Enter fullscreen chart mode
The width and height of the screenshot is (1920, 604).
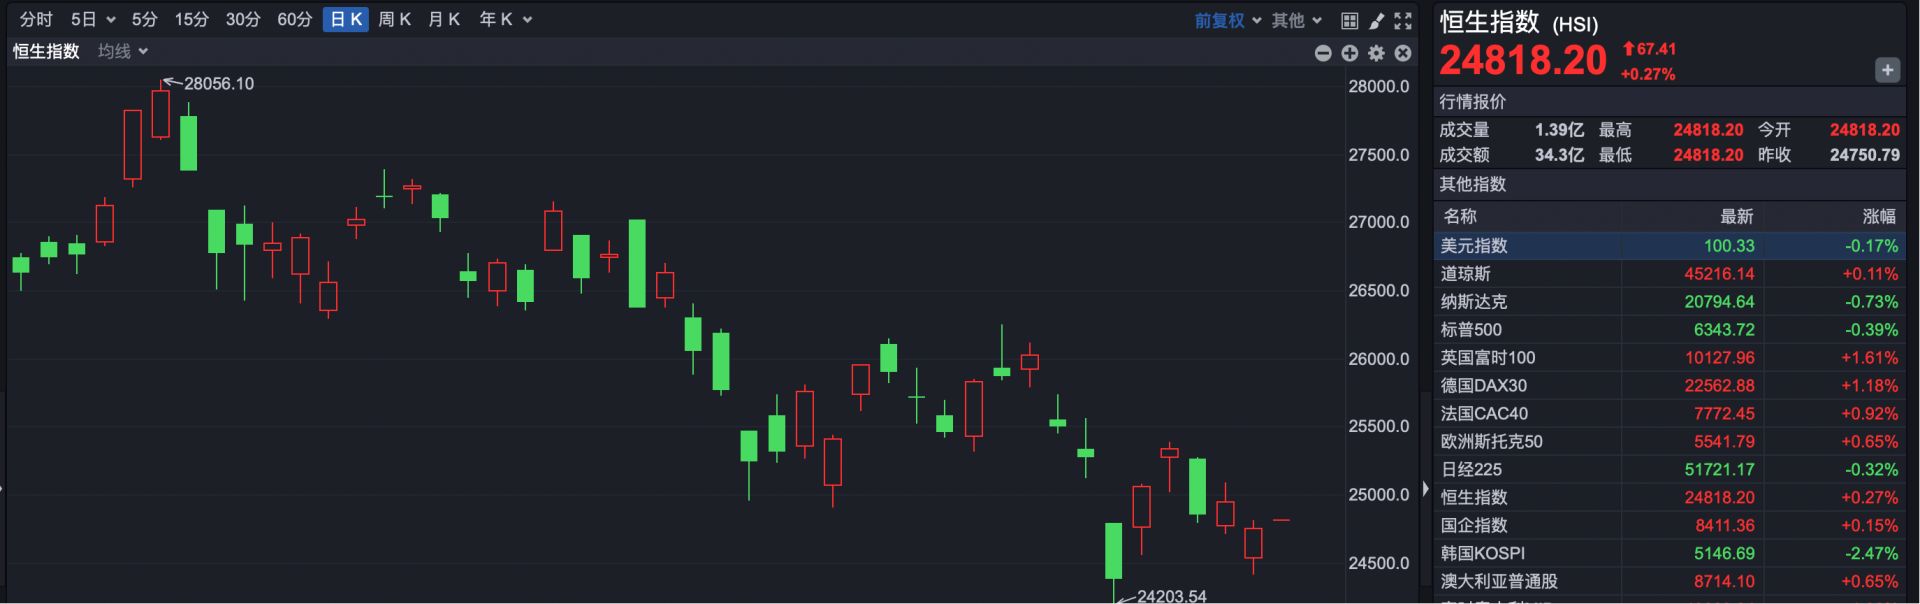[1403, 20]
